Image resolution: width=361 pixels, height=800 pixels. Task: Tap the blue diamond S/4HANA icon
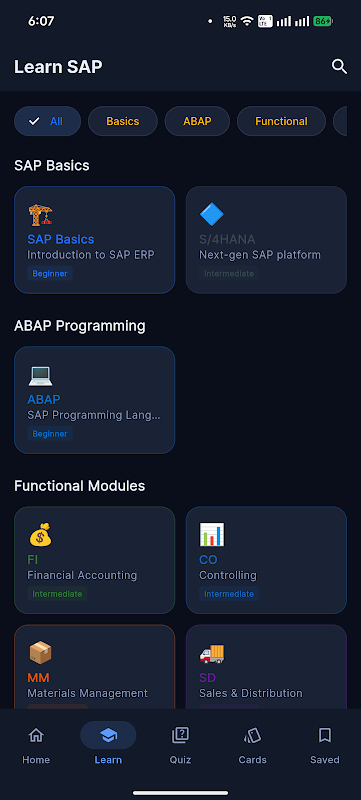[x=212, y=214]
